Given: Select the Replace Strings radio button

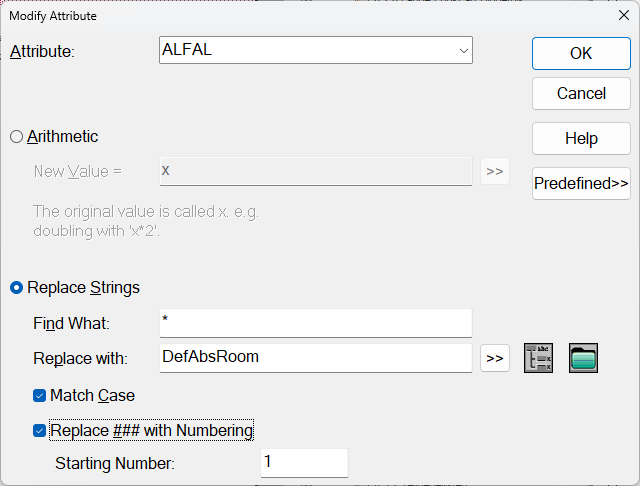Looking at the screenshot, I should tap(16, 288).
